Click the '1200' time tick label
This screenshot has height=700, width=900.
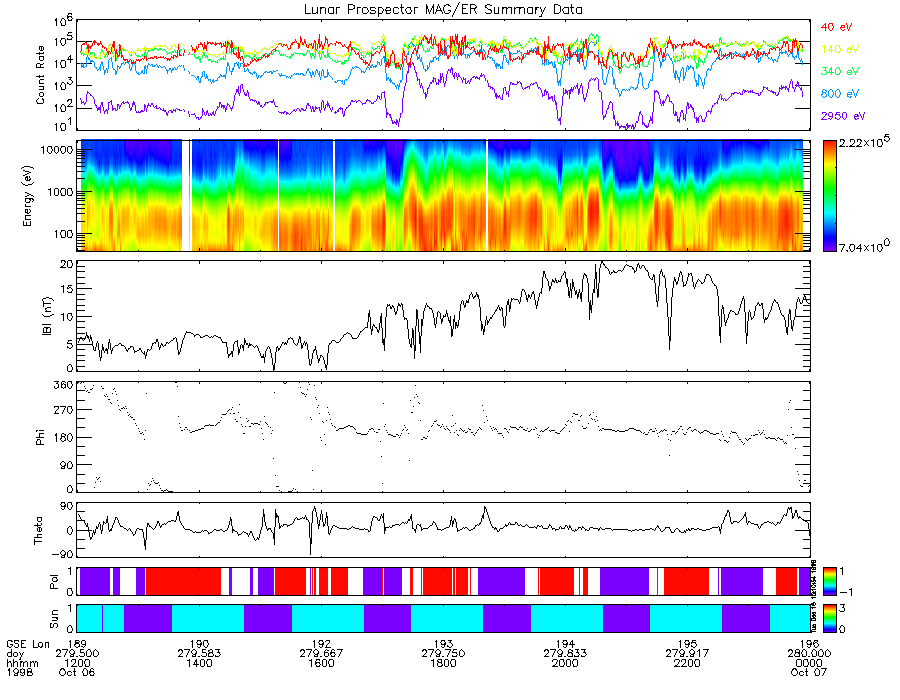[77, 663]
